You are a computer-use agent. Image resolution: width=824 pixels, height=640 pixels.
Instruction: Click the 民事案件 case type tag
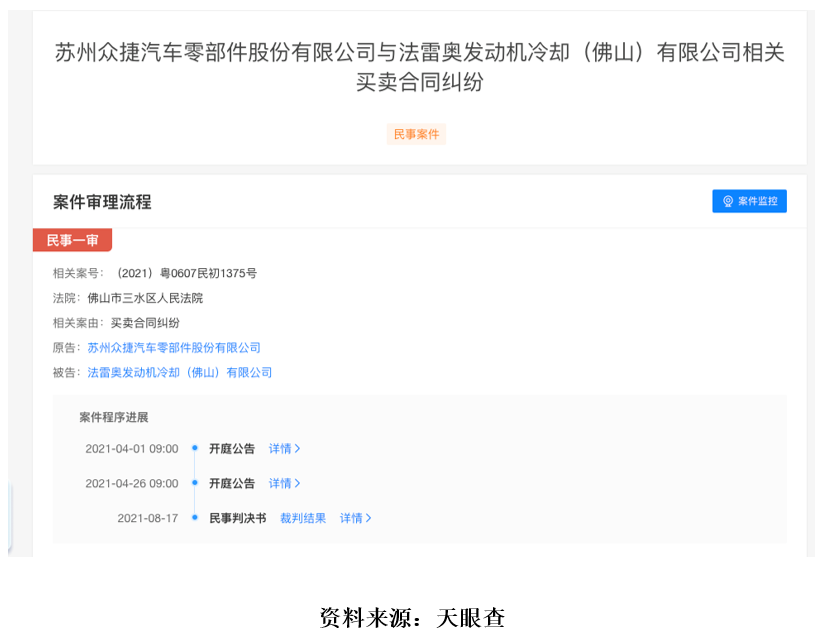(416, 134)
